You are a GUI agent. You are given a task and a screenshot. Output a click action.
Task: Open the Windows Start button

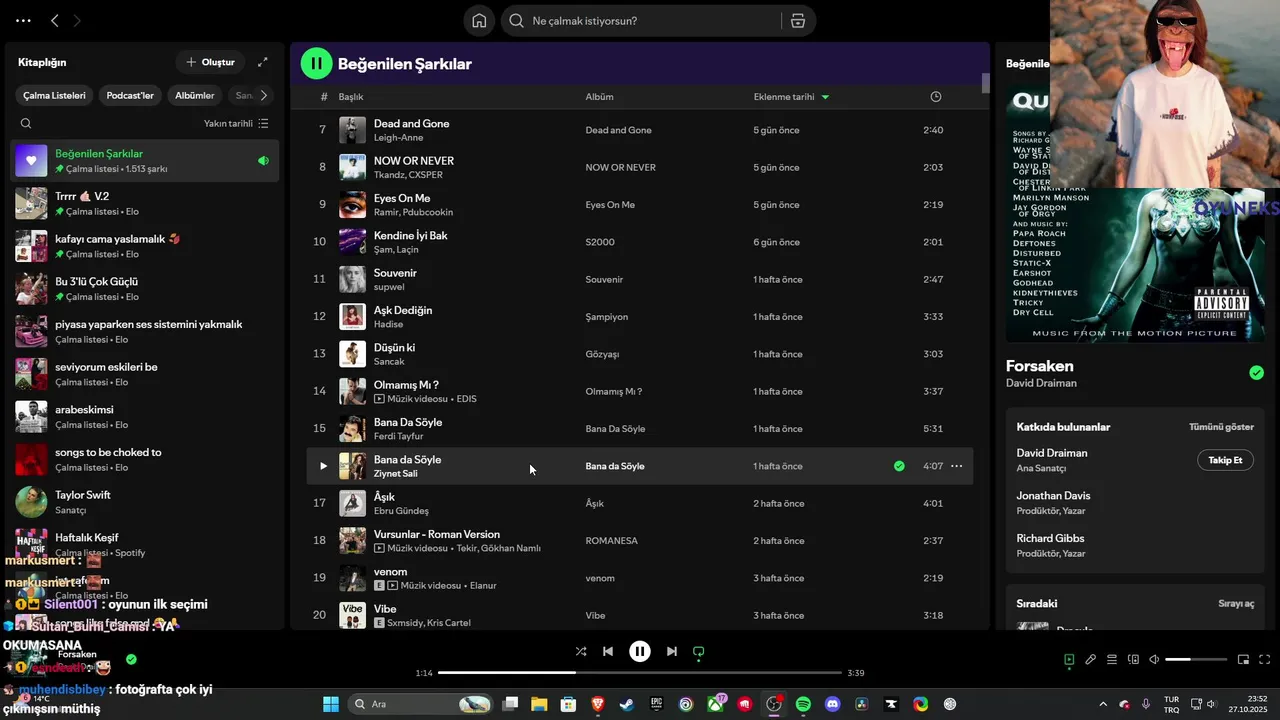330,704
